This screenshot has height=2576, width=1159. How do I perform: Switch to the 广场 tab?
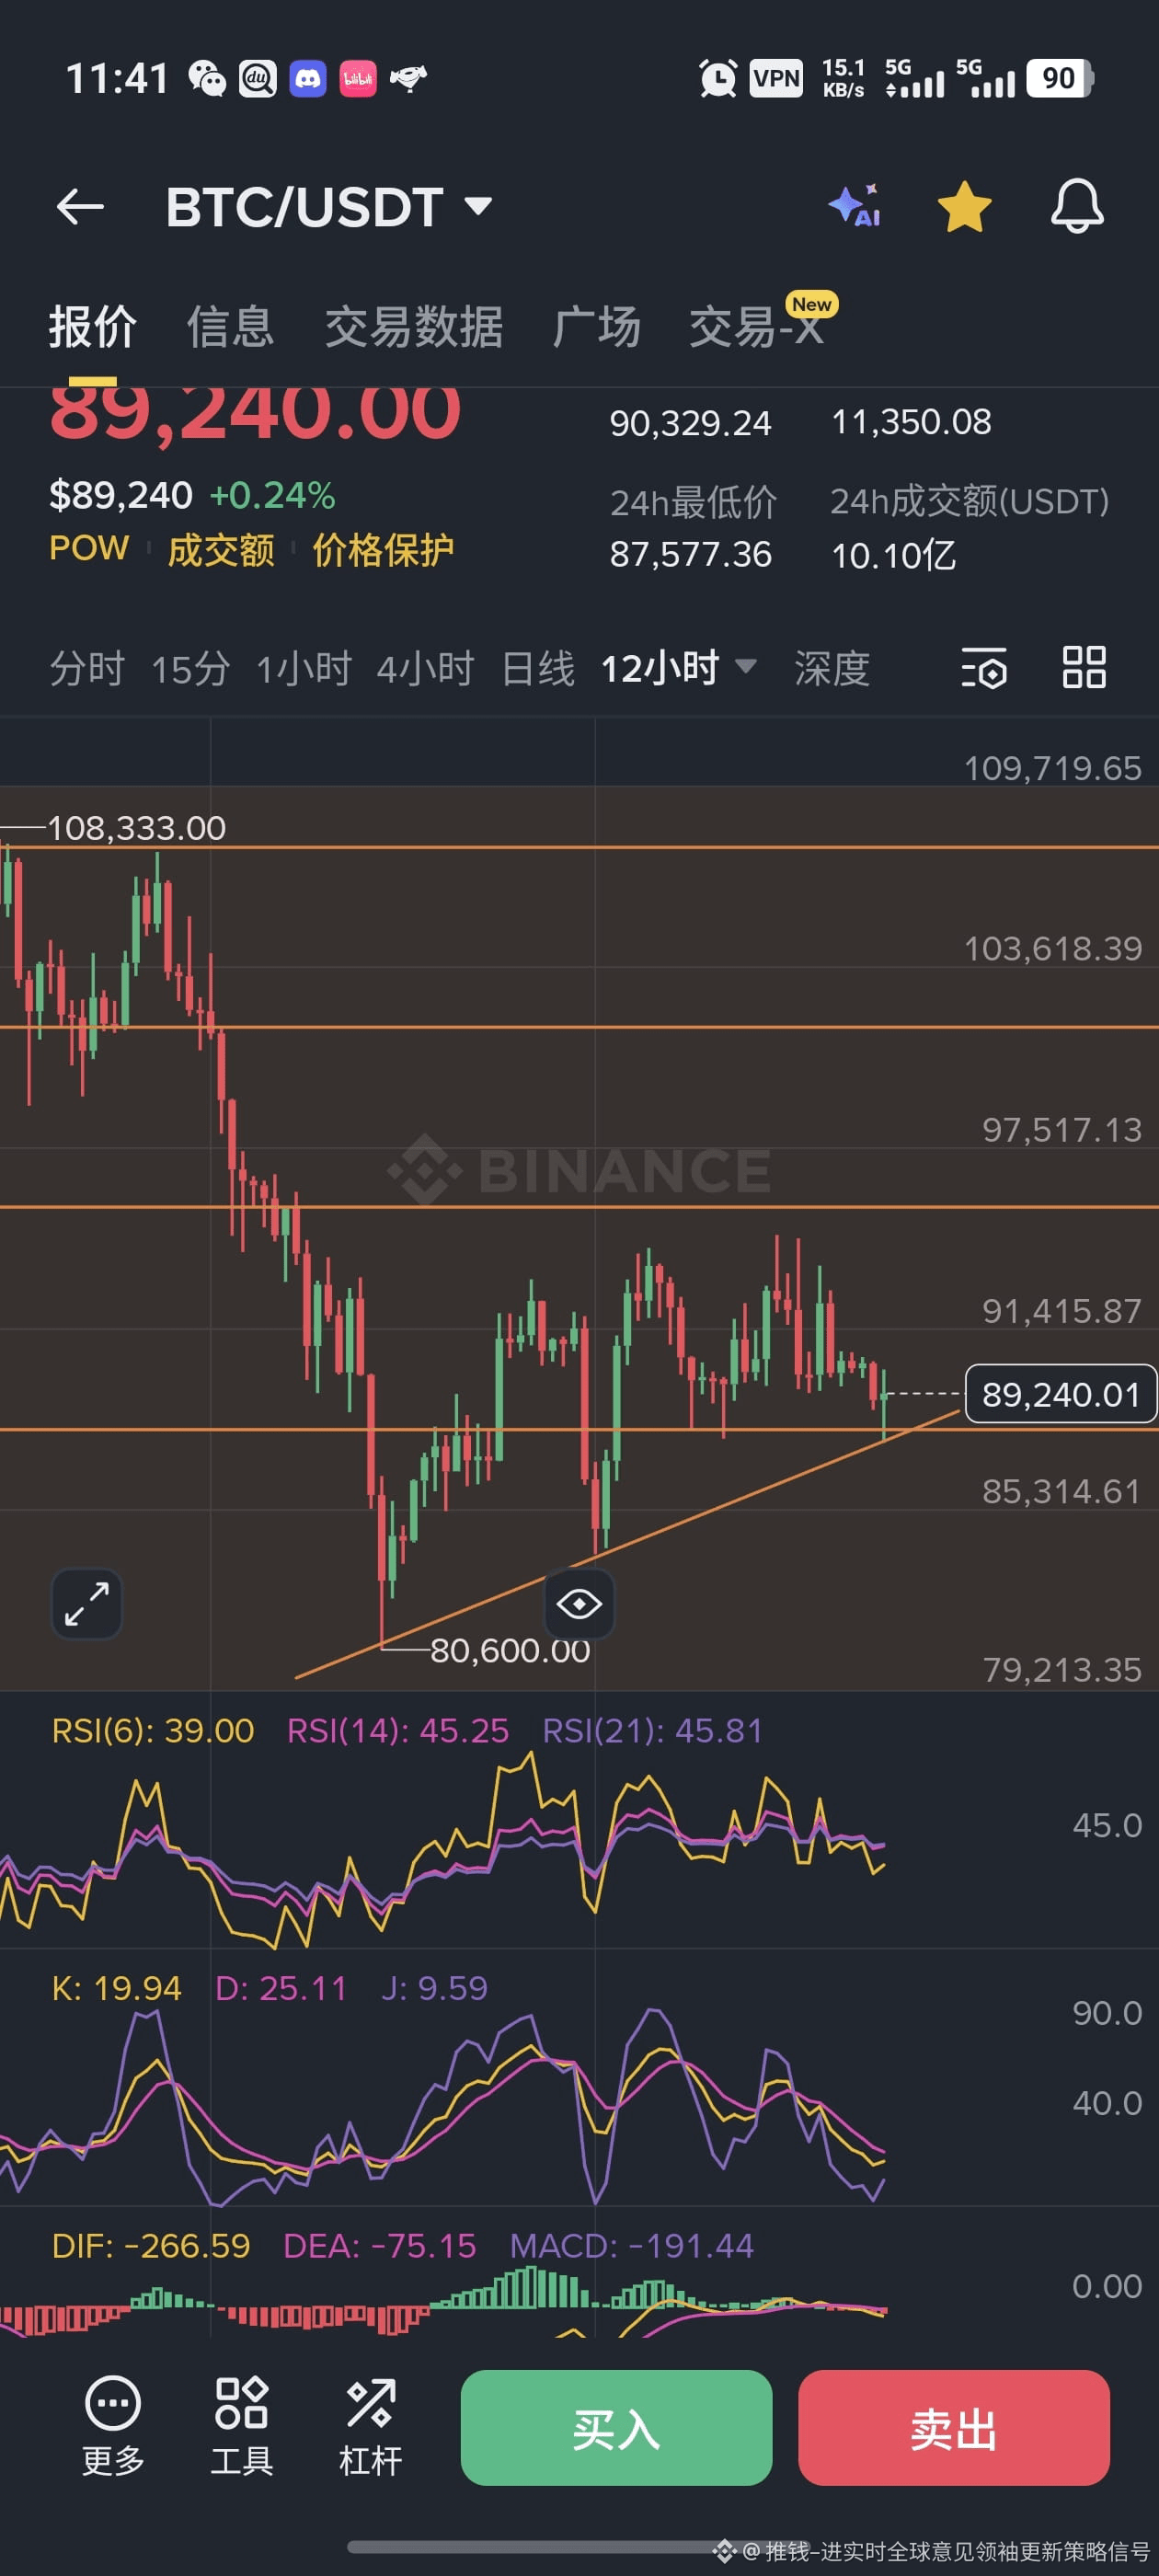(596, 327)
